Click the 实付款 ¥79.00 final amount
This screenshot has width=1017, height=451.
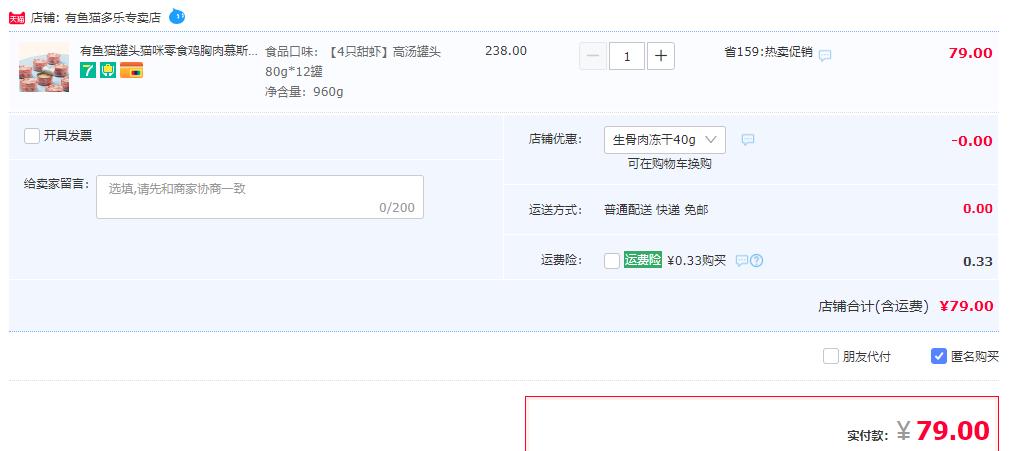943,431
